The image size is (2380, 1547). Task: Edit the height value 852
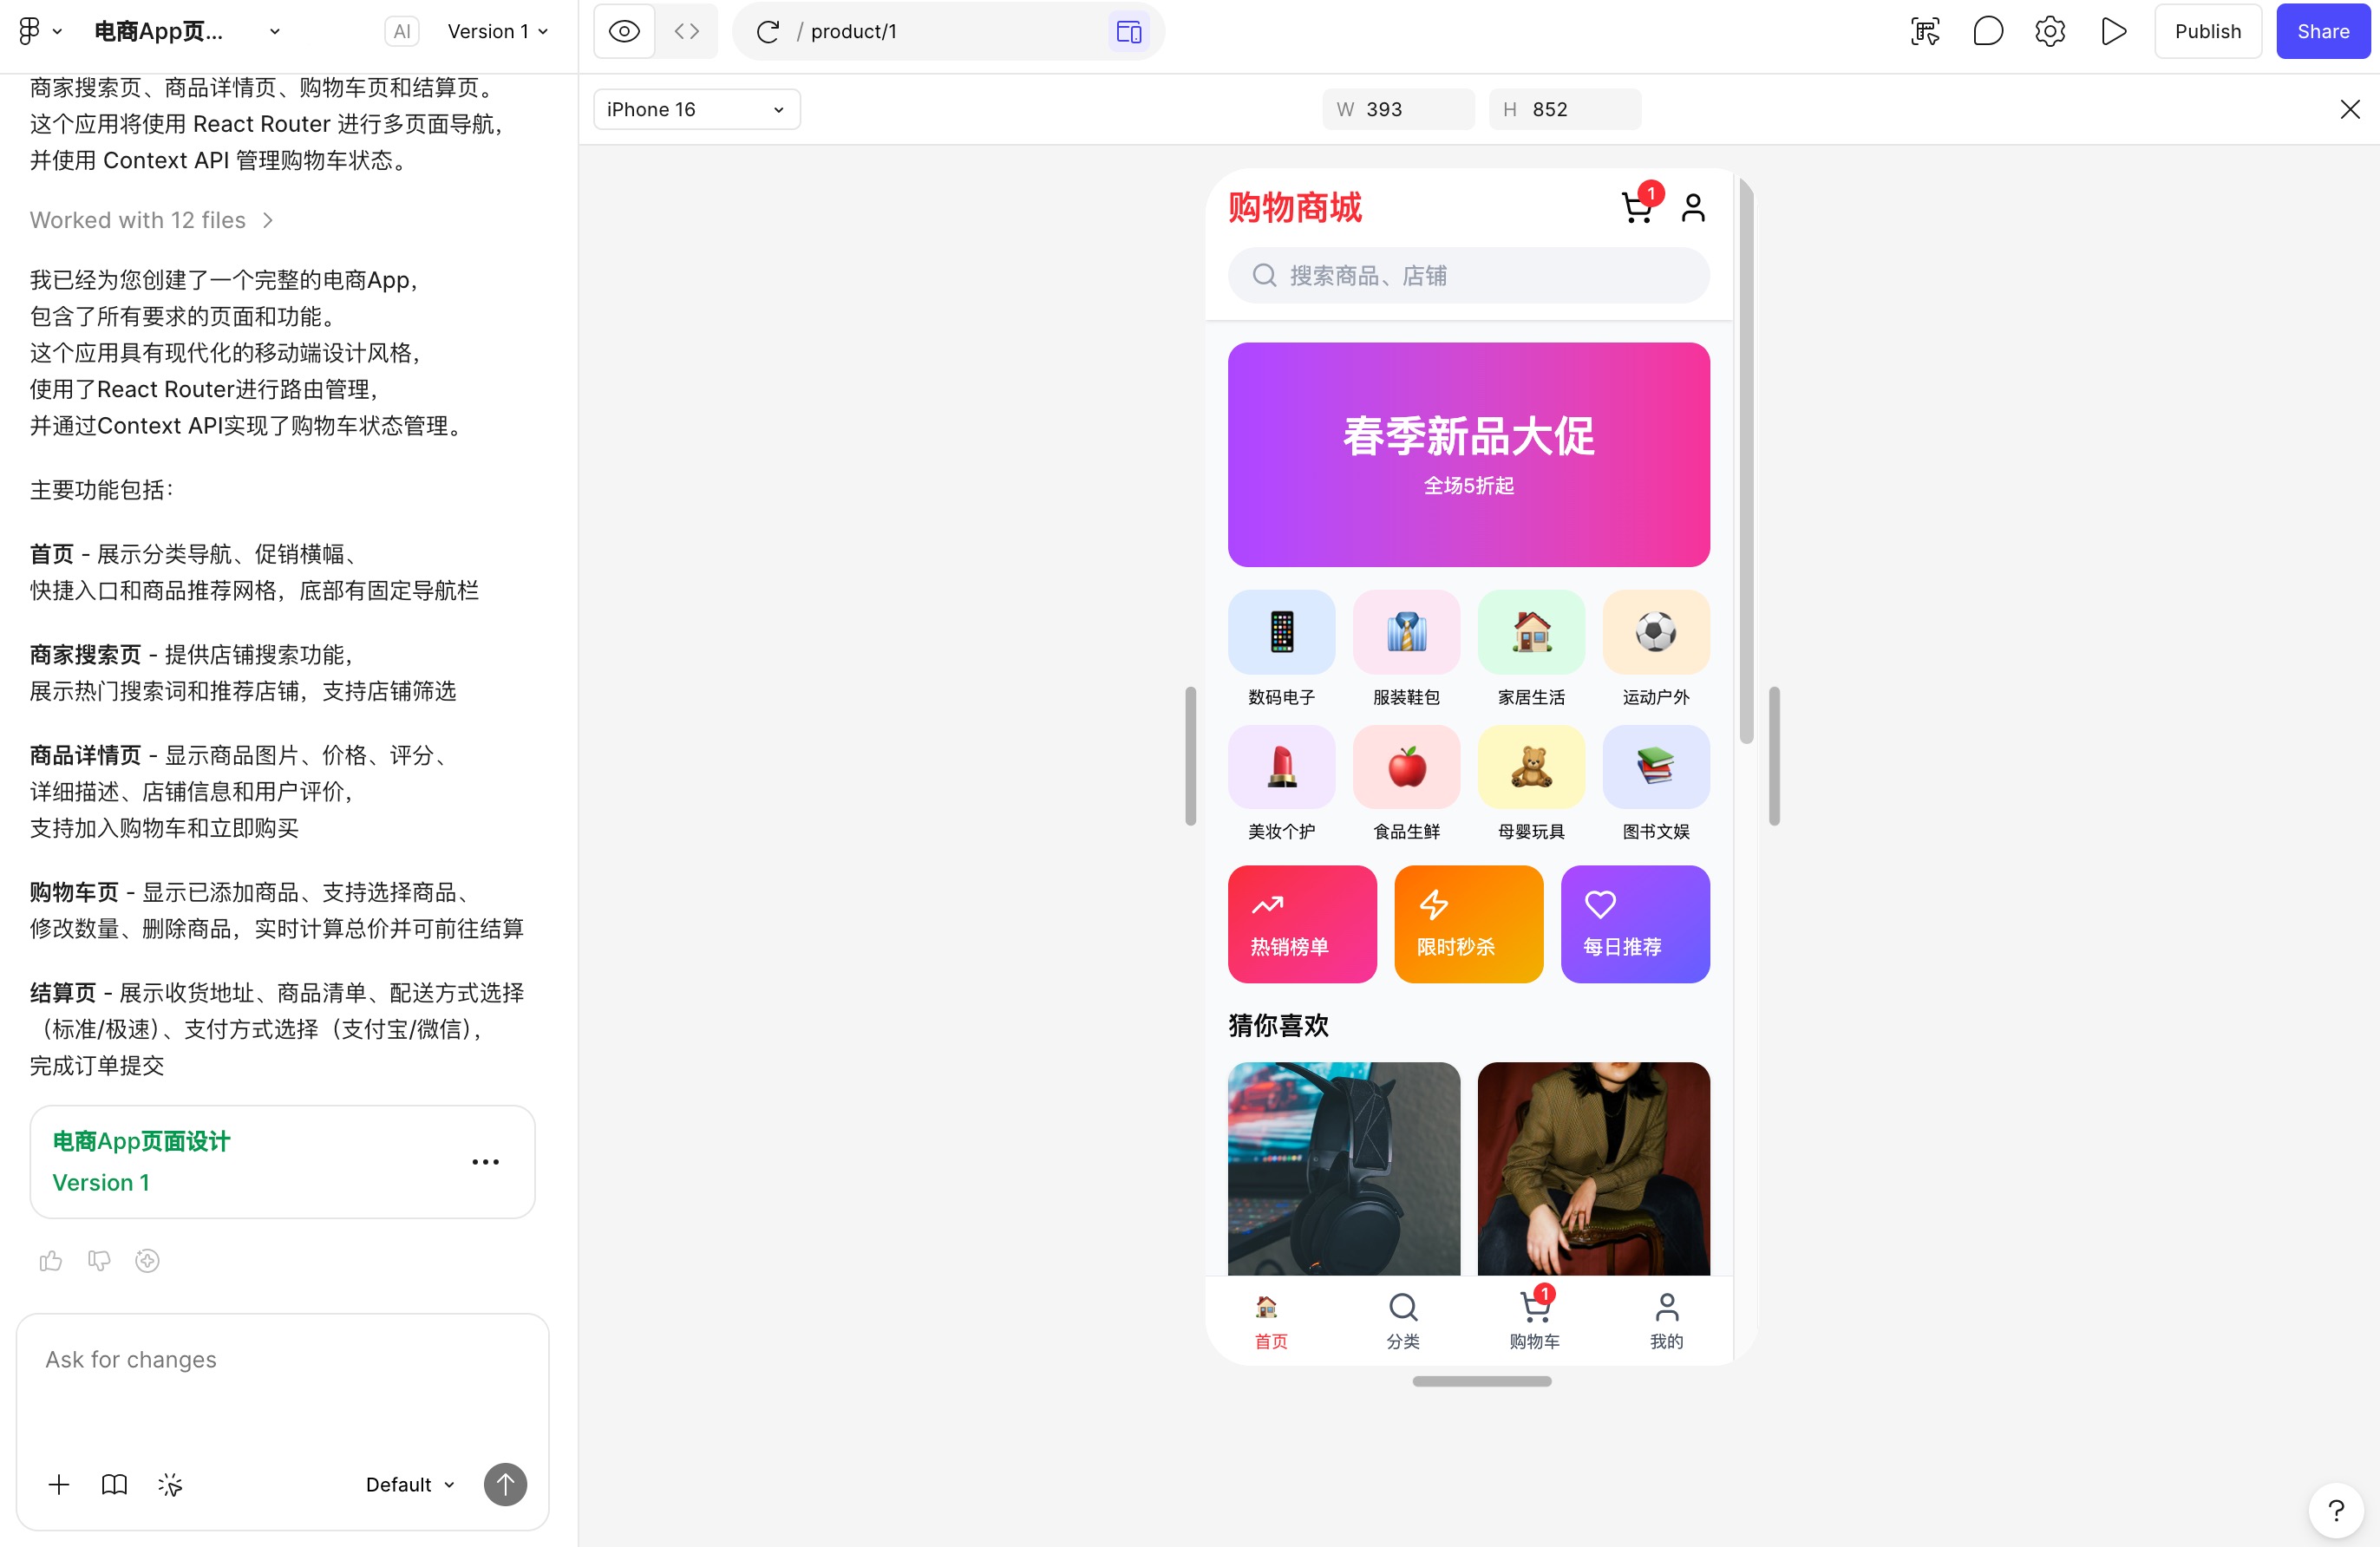click(x=1565, y=110)
